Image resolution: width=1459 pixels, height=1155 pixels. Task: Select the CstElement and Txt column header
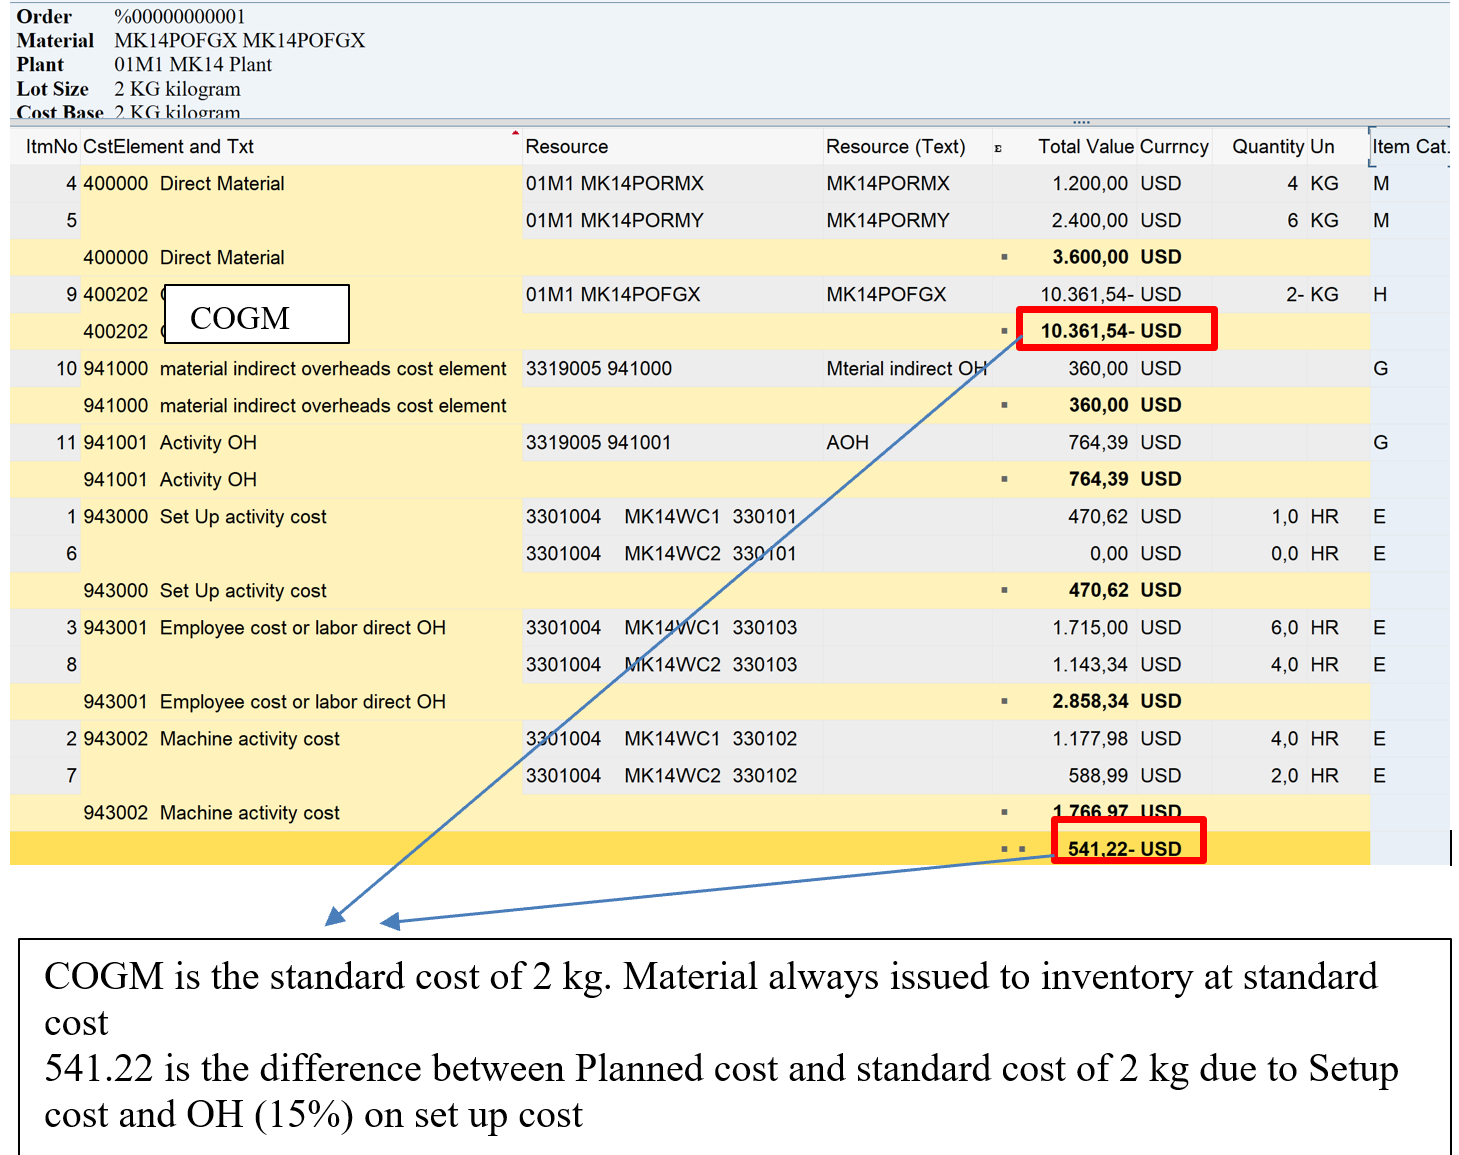coord(168,147)
